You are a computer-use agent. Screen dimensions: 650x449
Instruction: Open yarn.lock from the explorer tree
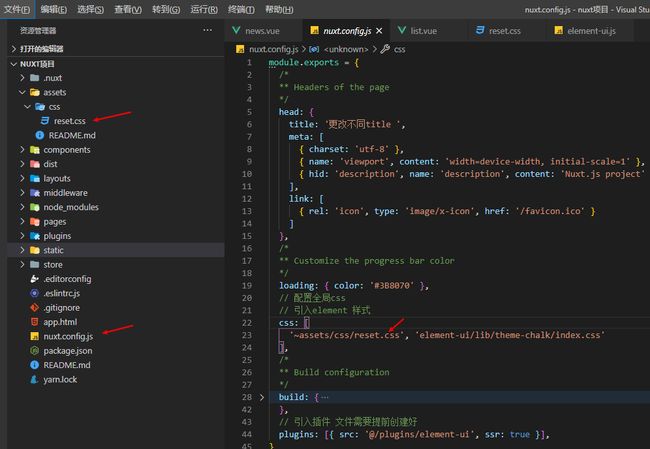60,379
